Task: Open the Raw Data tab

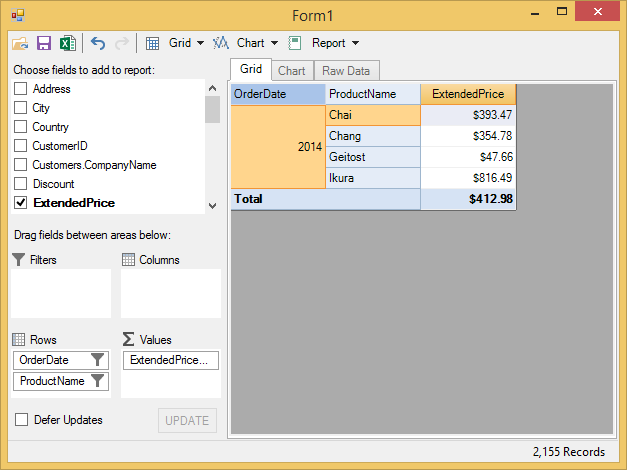Action: pos(346,71)
